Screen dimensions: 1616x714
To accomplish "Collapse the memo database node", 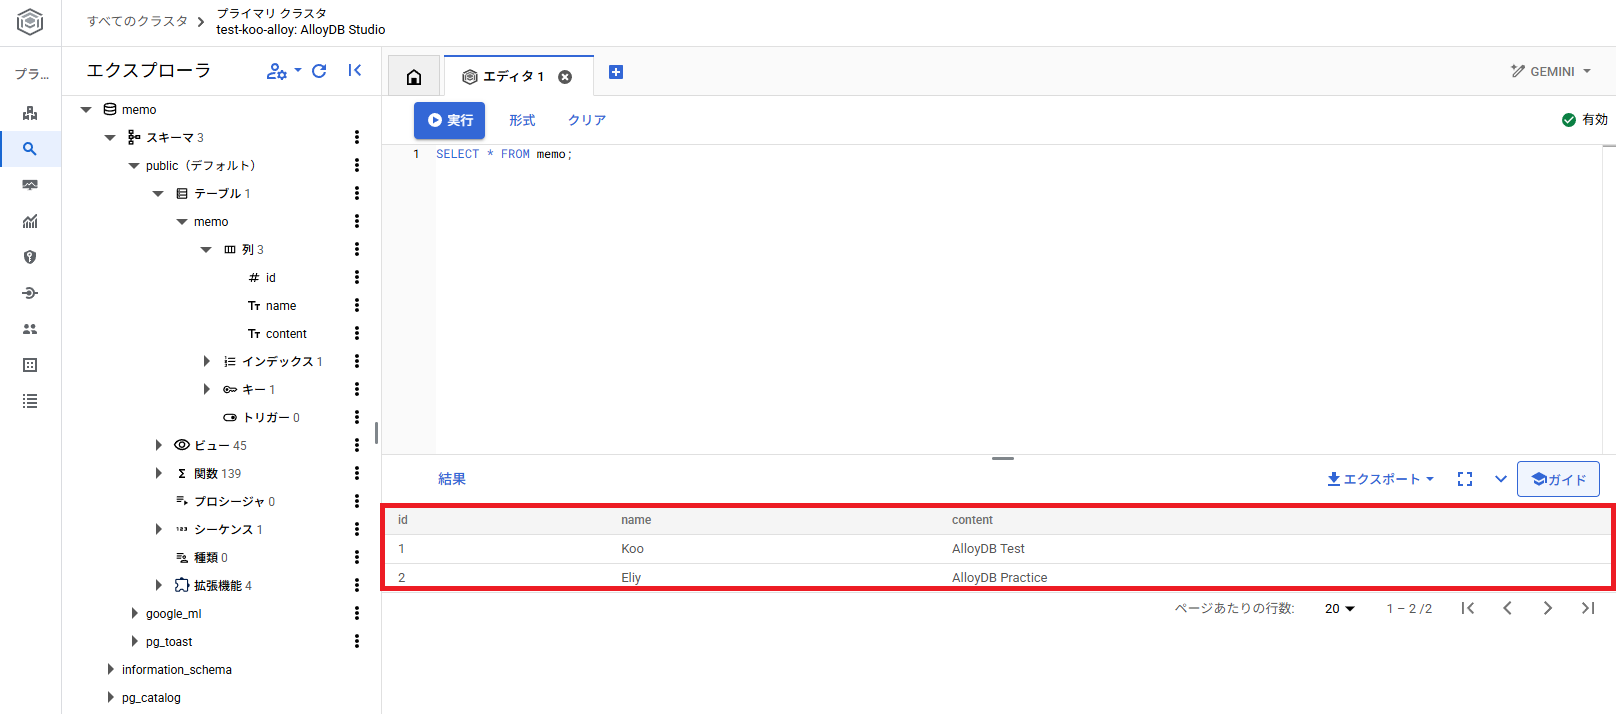I will (x=86, y=110).
